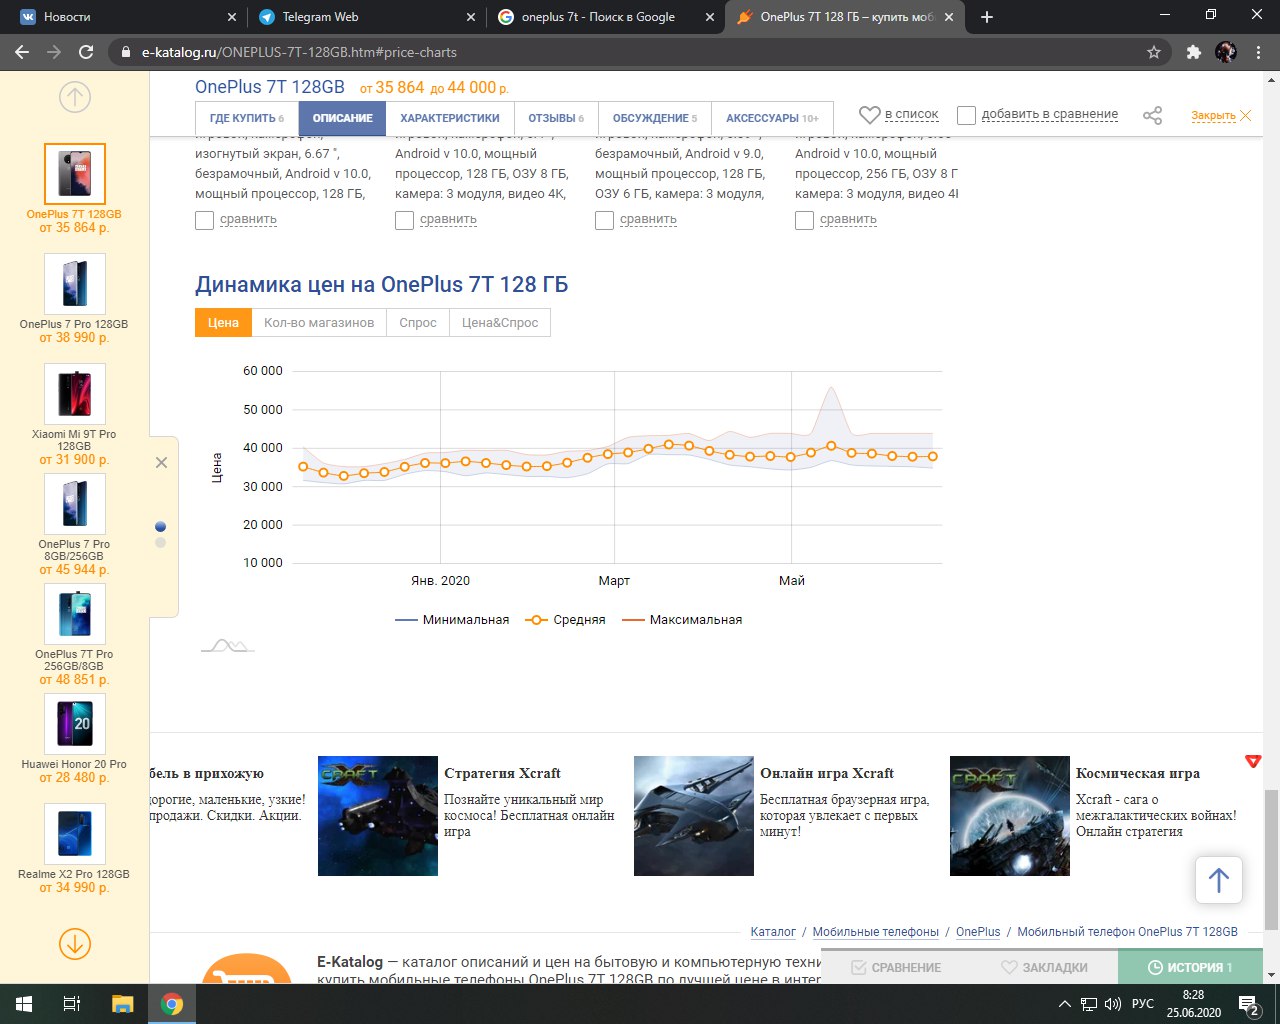The width and height of the screenshot is (1280, 1024).
Task: Open Мобильные телефоны breadcrumb link
Action: coord(875,932)
